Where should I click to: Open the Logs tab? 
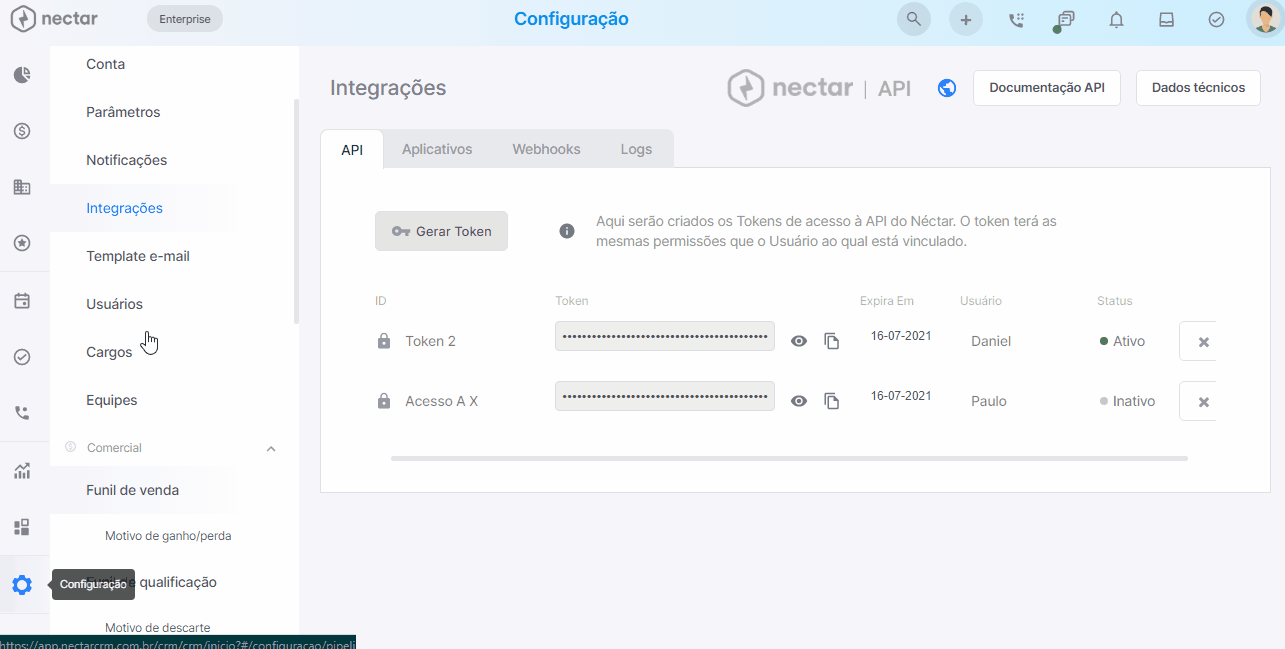pos(636,148)
